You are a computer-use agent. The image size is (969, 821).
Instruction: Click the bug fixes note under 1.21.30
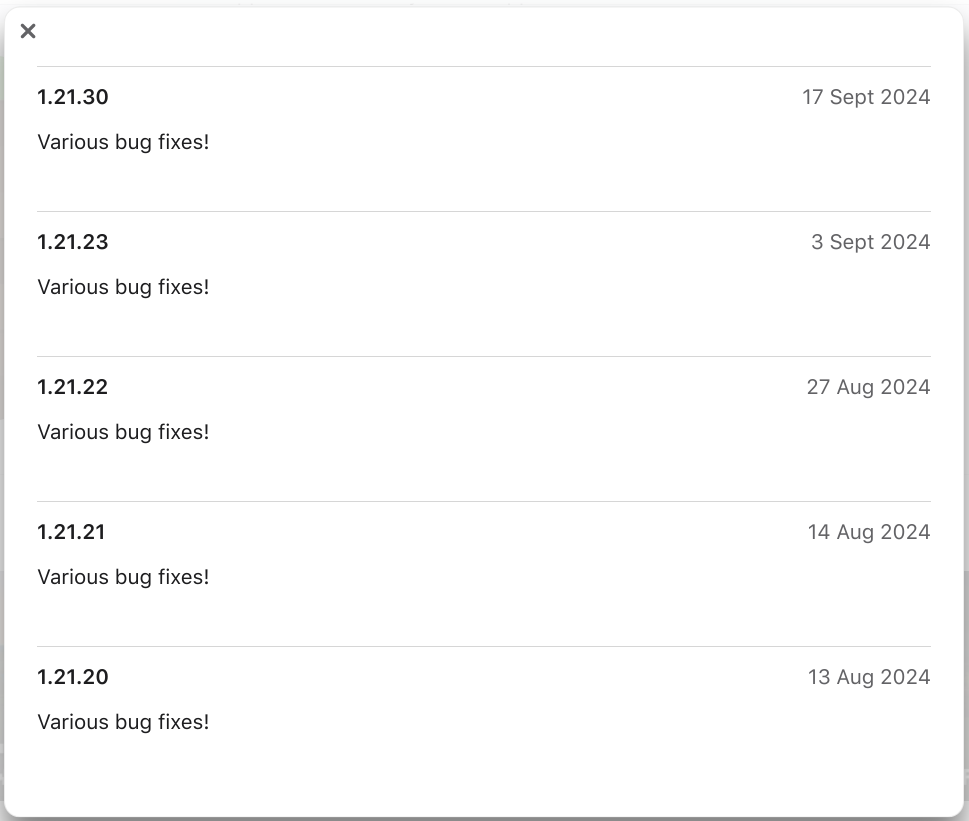[x=123, y=142]
